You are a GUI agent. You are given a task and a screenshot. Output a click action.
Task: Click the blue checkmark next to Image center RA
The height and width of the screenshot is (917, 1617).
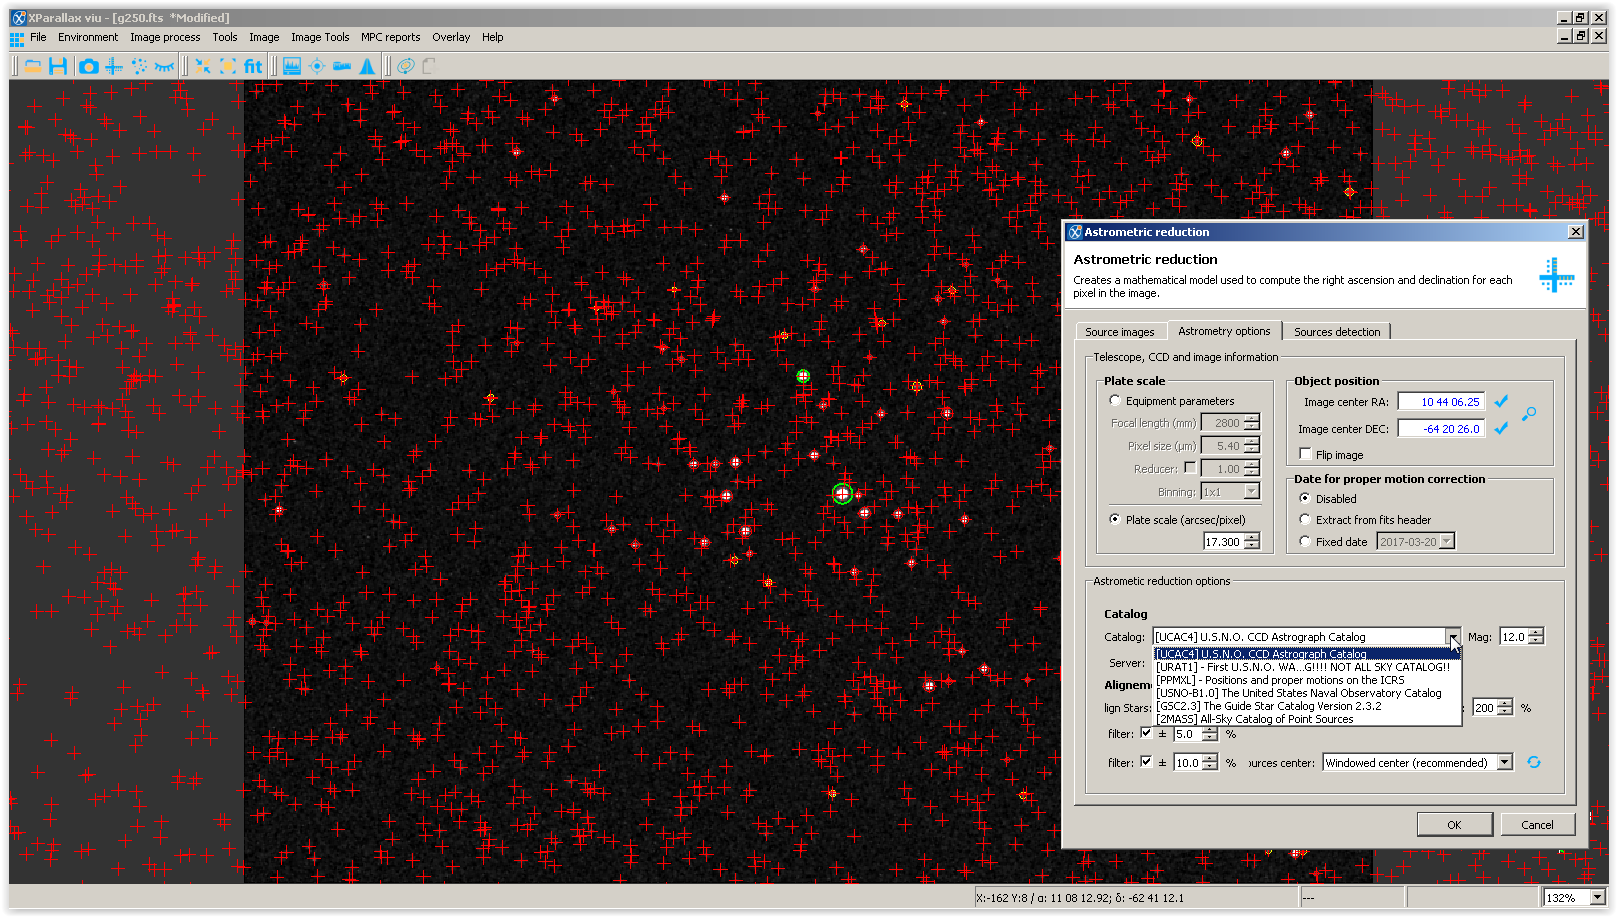pos(1501,401)
